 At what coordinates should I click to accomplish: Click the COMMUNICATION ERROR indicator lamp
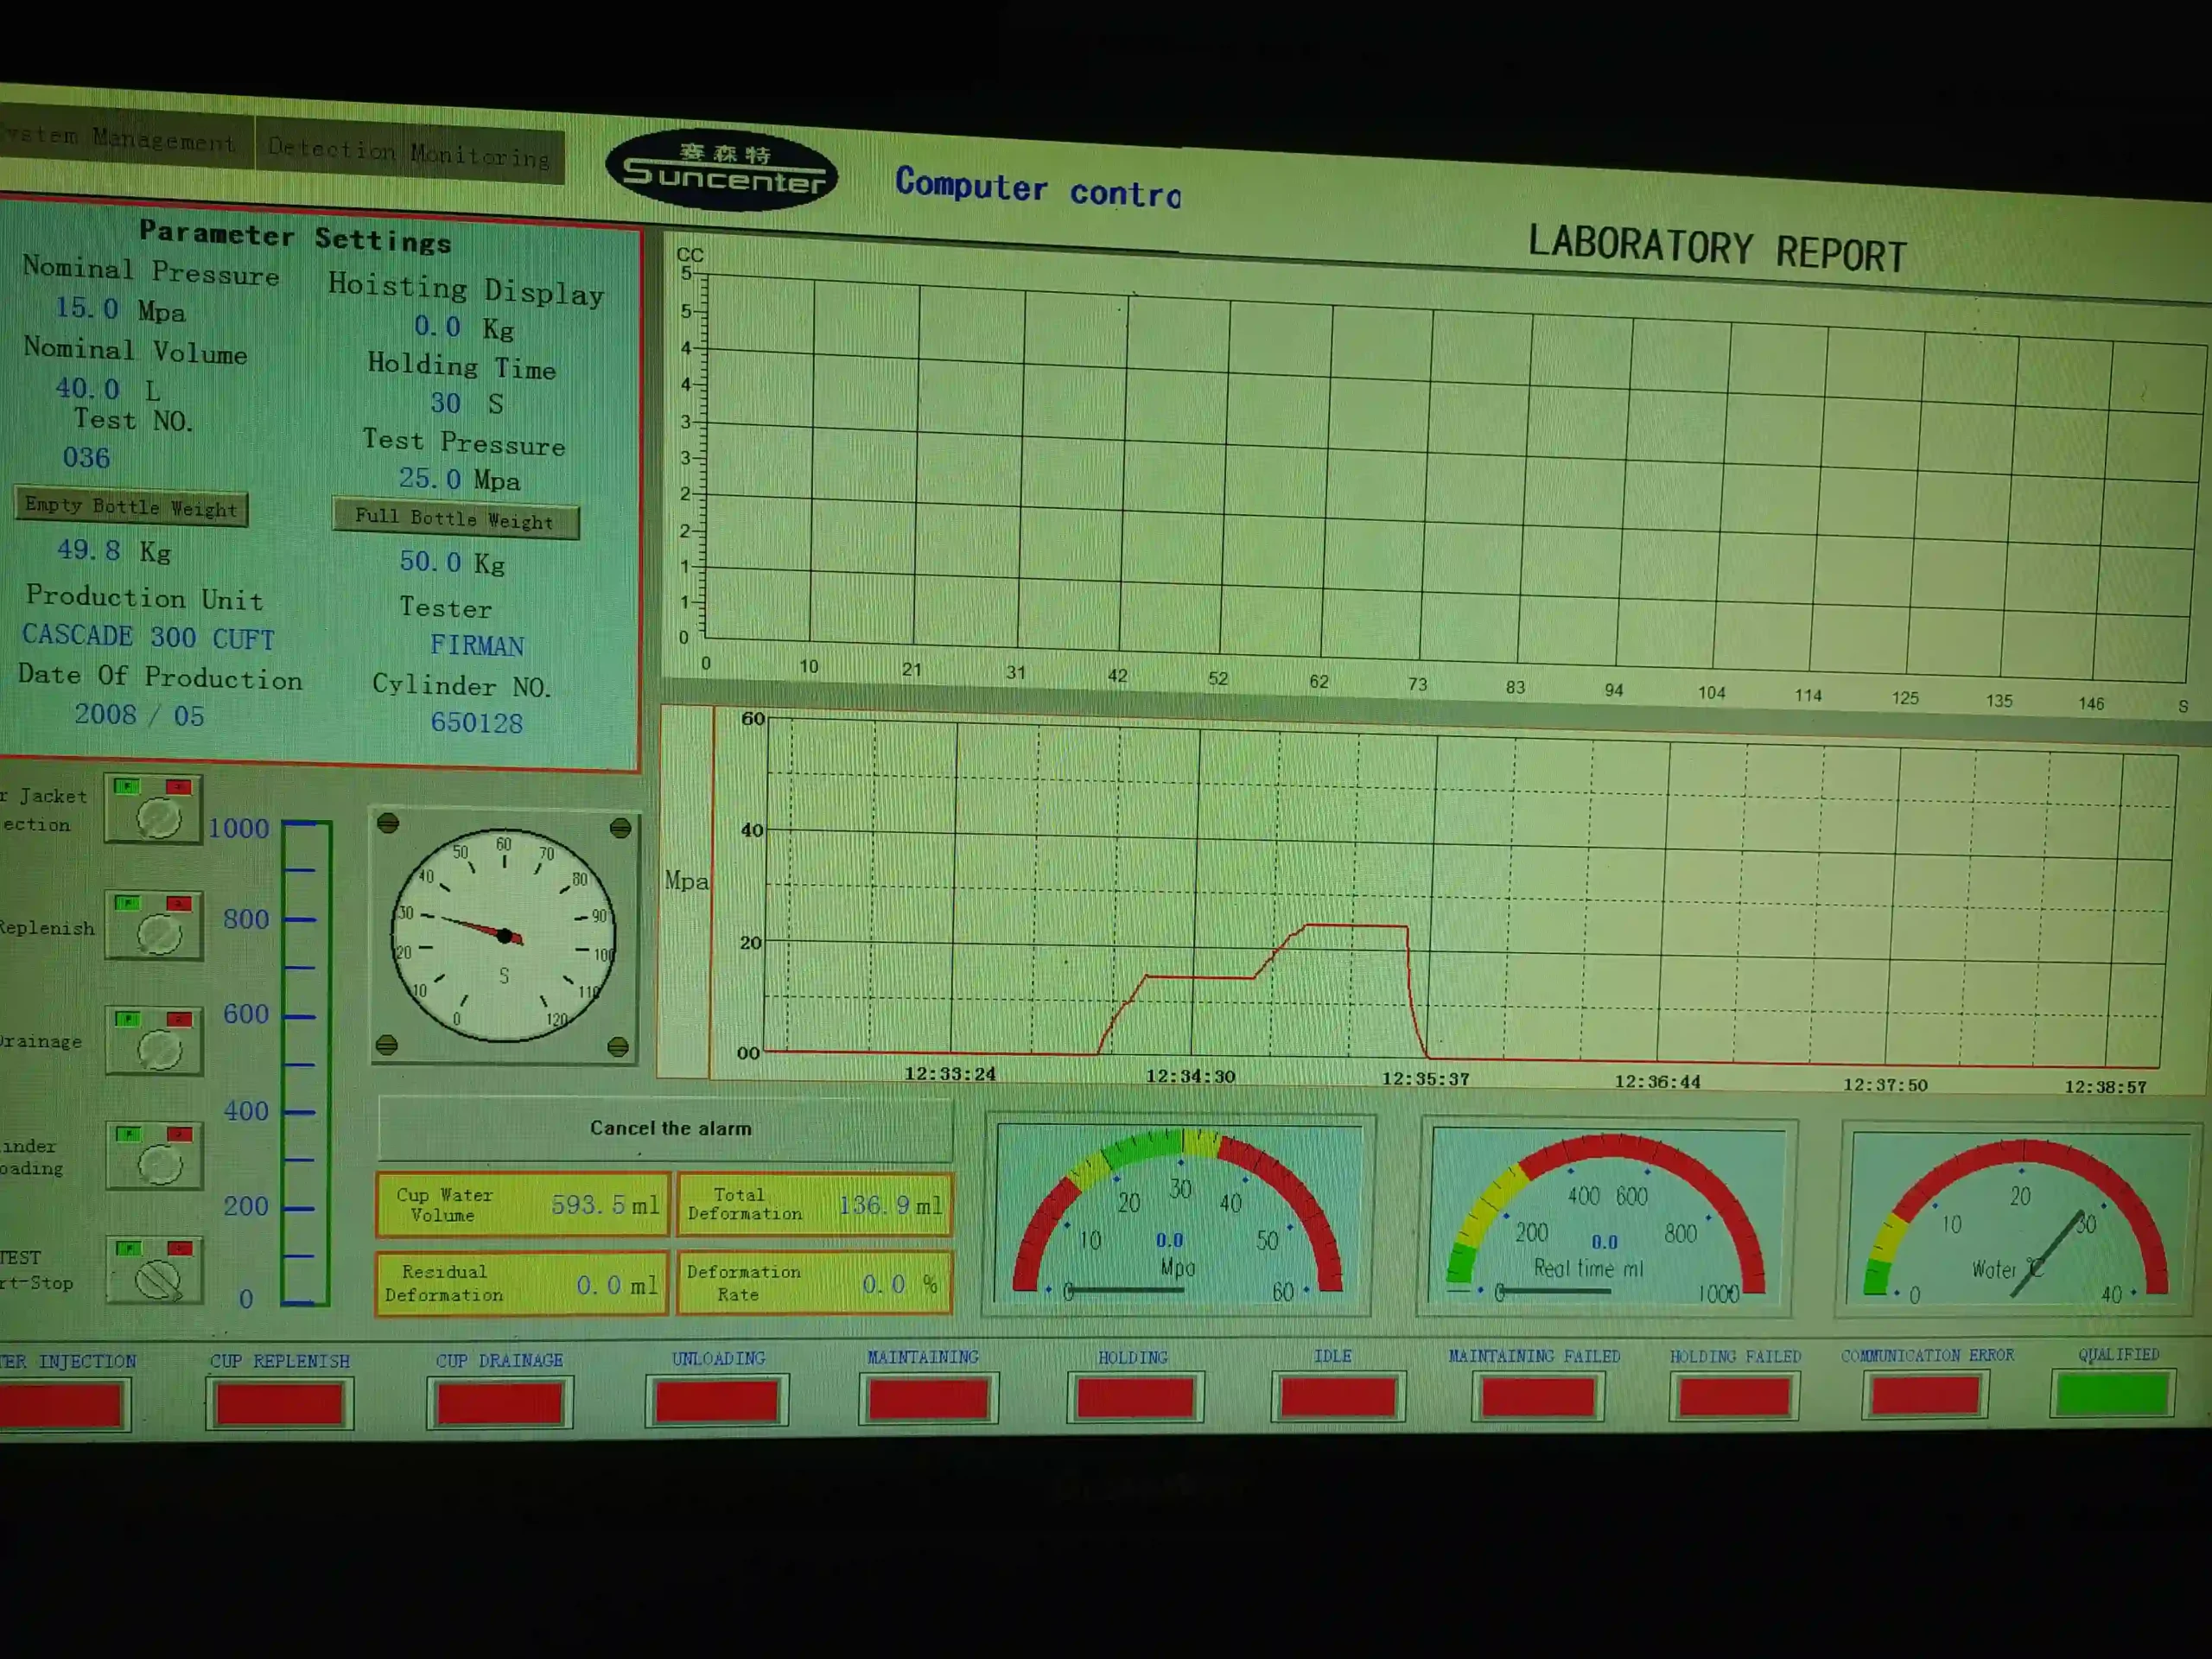(x=1924, y=1395)
